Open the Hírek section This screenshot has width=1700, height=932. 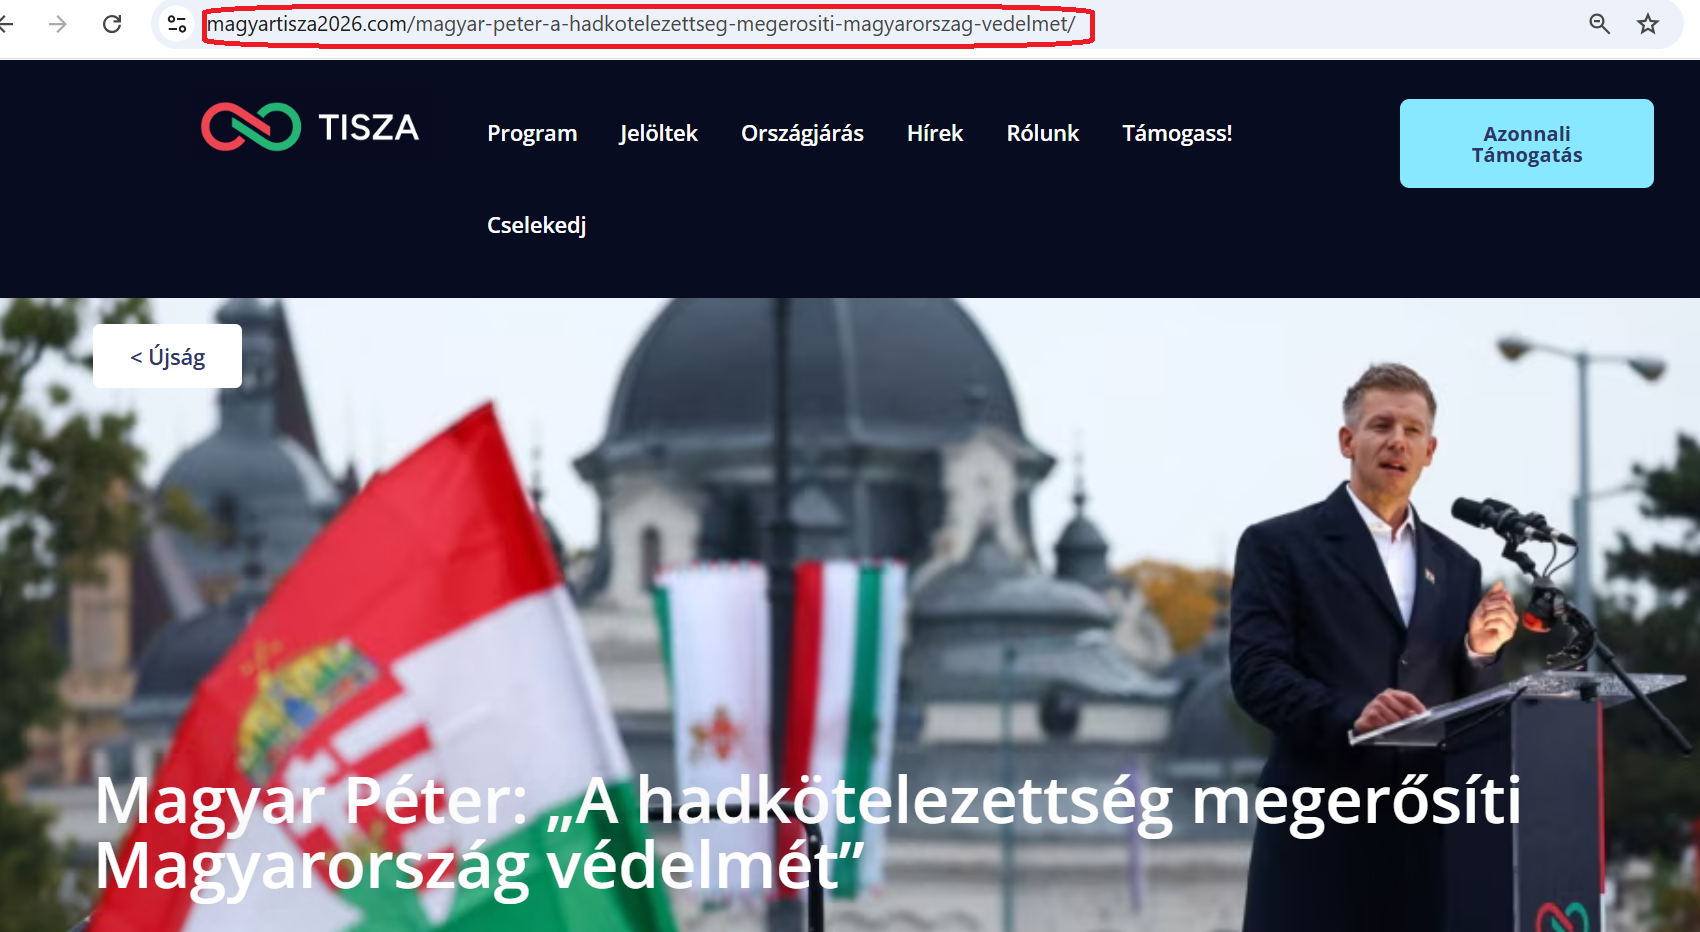click(935, 133)
